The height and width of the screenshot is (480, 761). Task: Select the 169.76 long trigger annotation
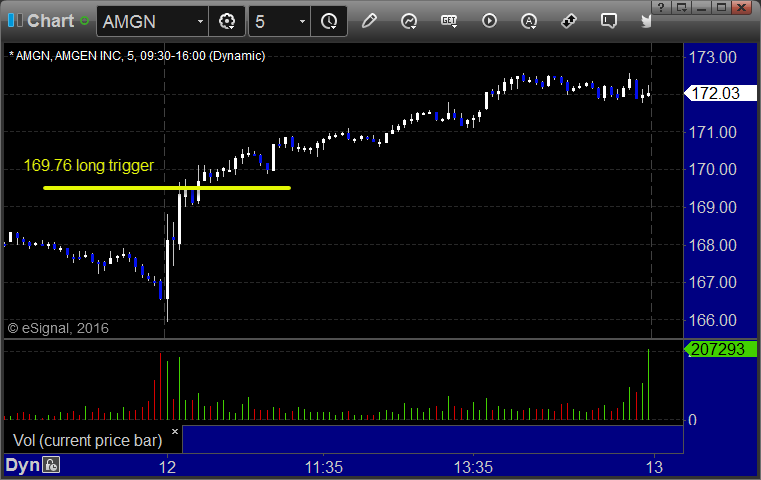(x=89, y=166)
